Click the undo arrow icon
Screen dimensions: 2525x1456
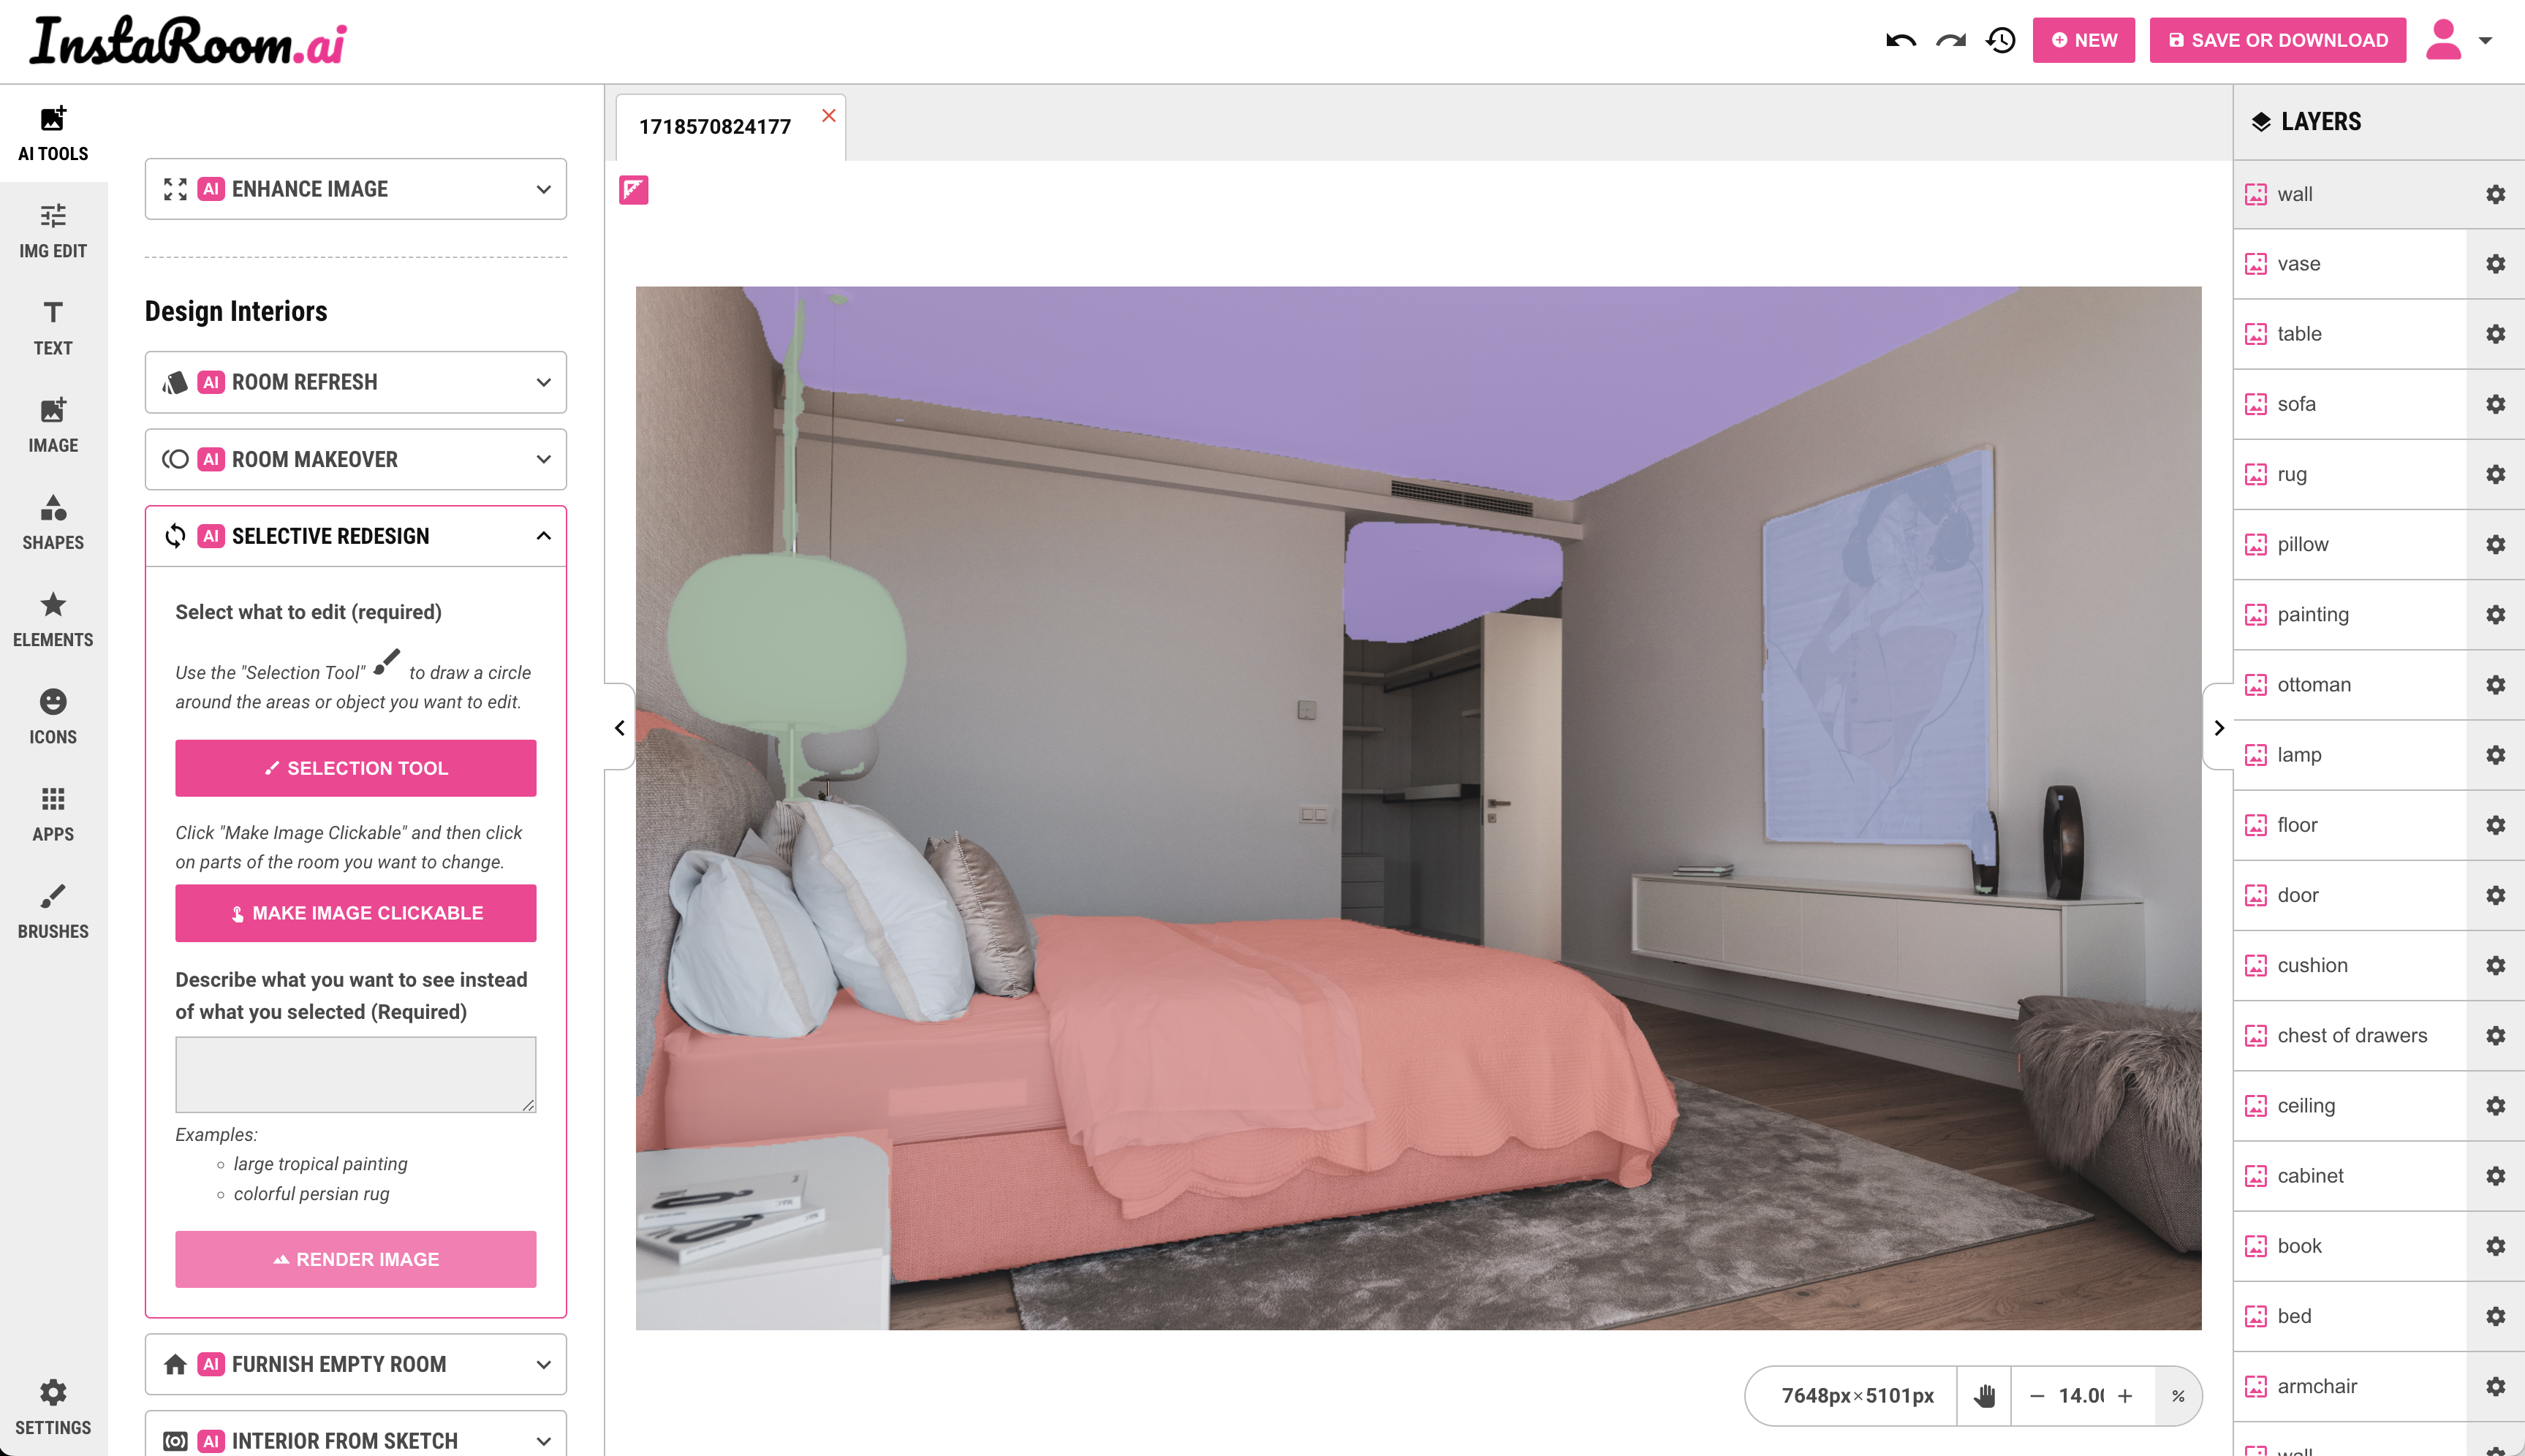(x=1900, y=41)
